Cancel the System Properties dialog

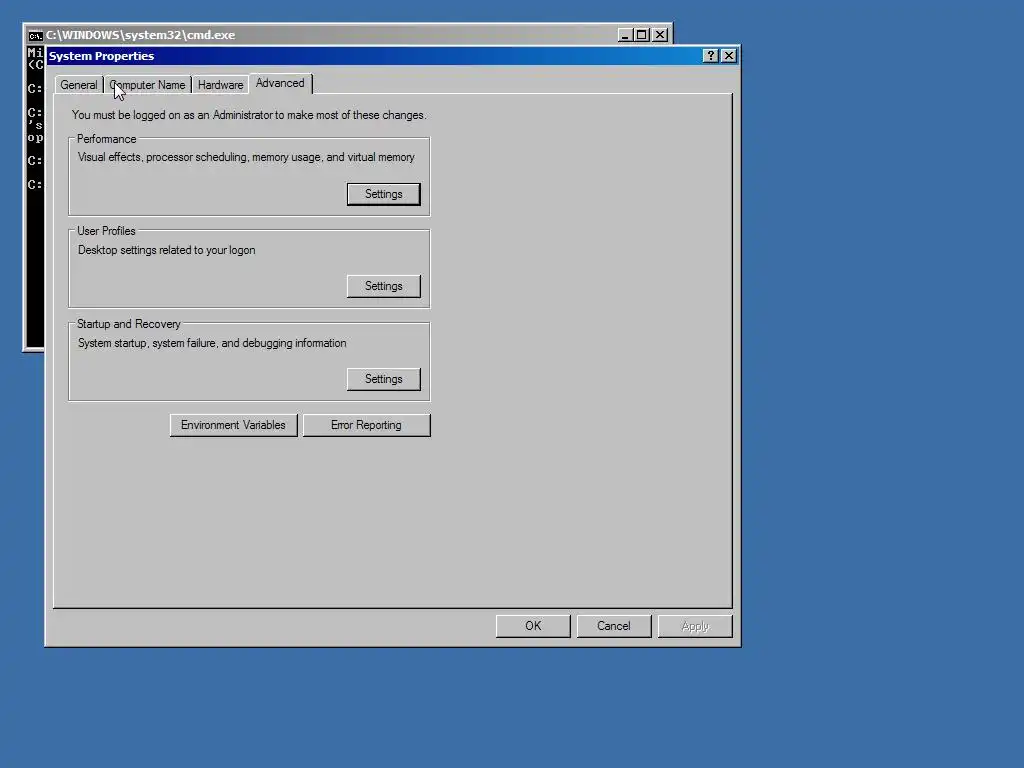tap(614, 626)
